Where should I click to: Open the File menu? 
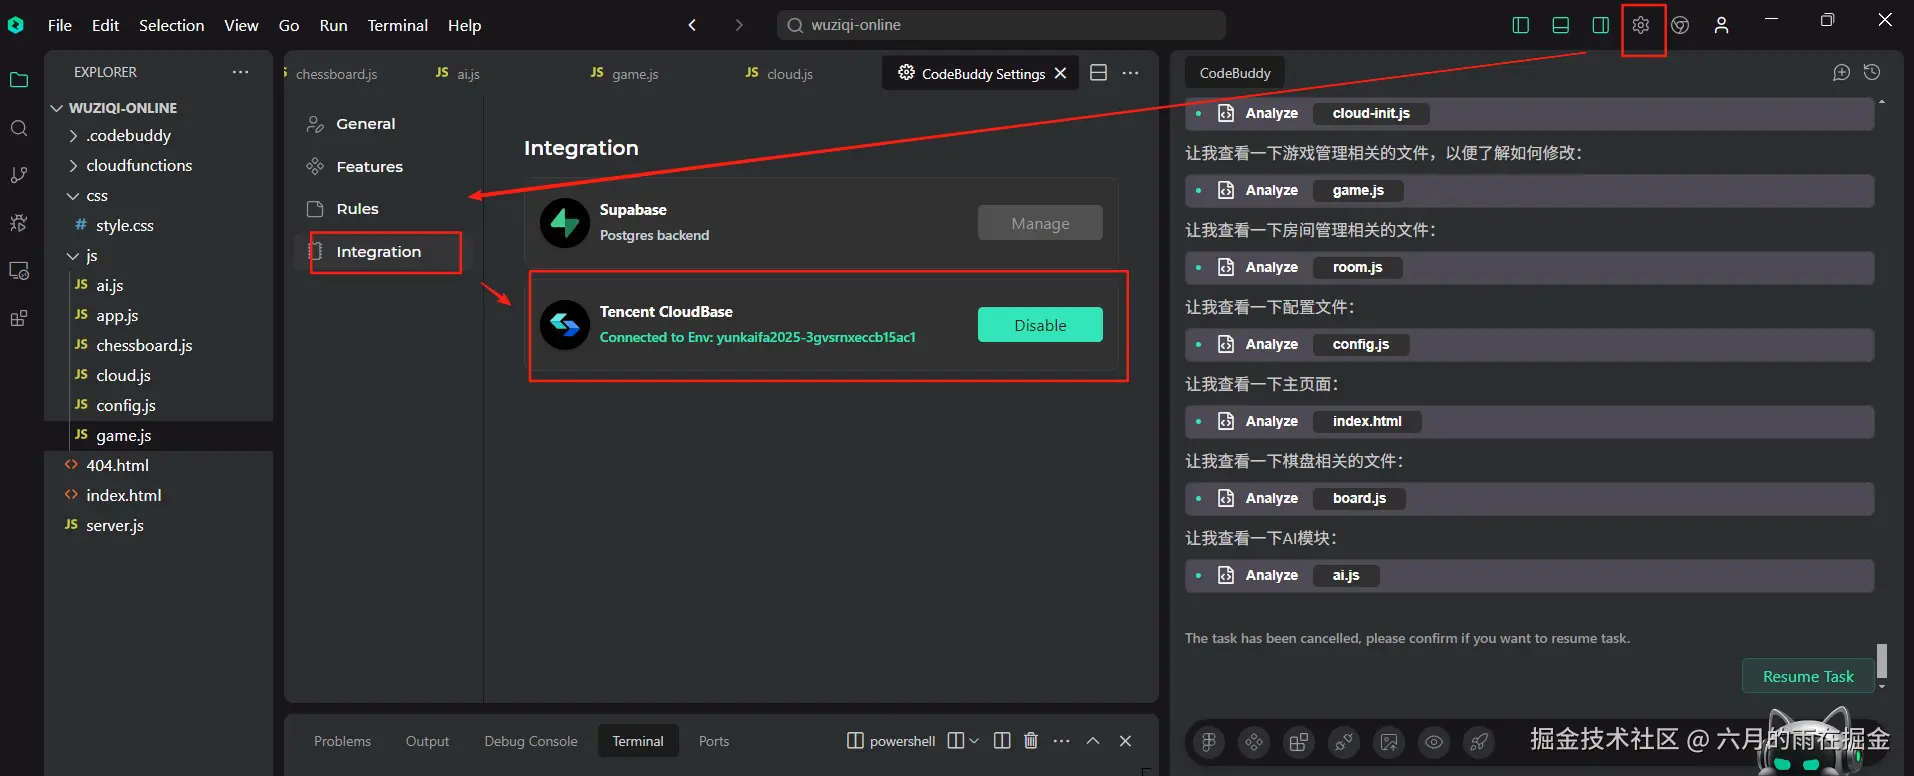(x=60, y=25)
